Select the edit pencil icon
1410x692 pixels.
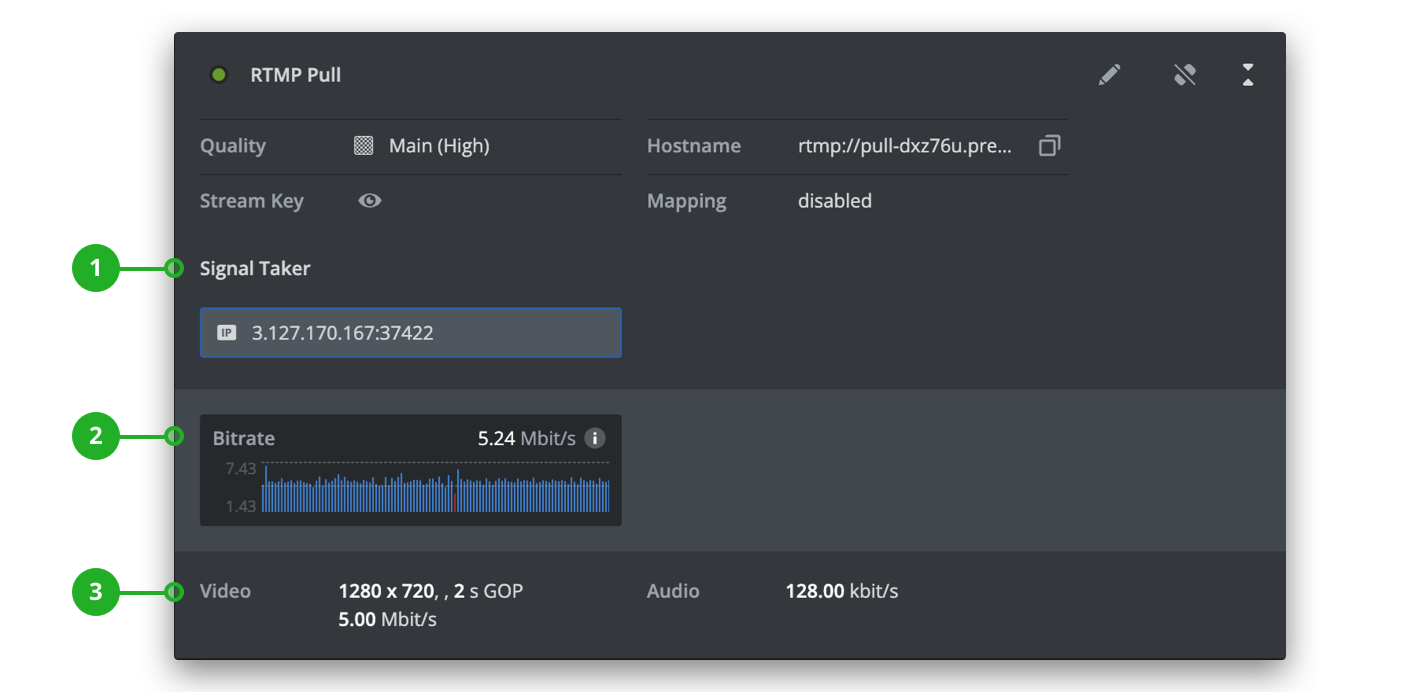1110,74
